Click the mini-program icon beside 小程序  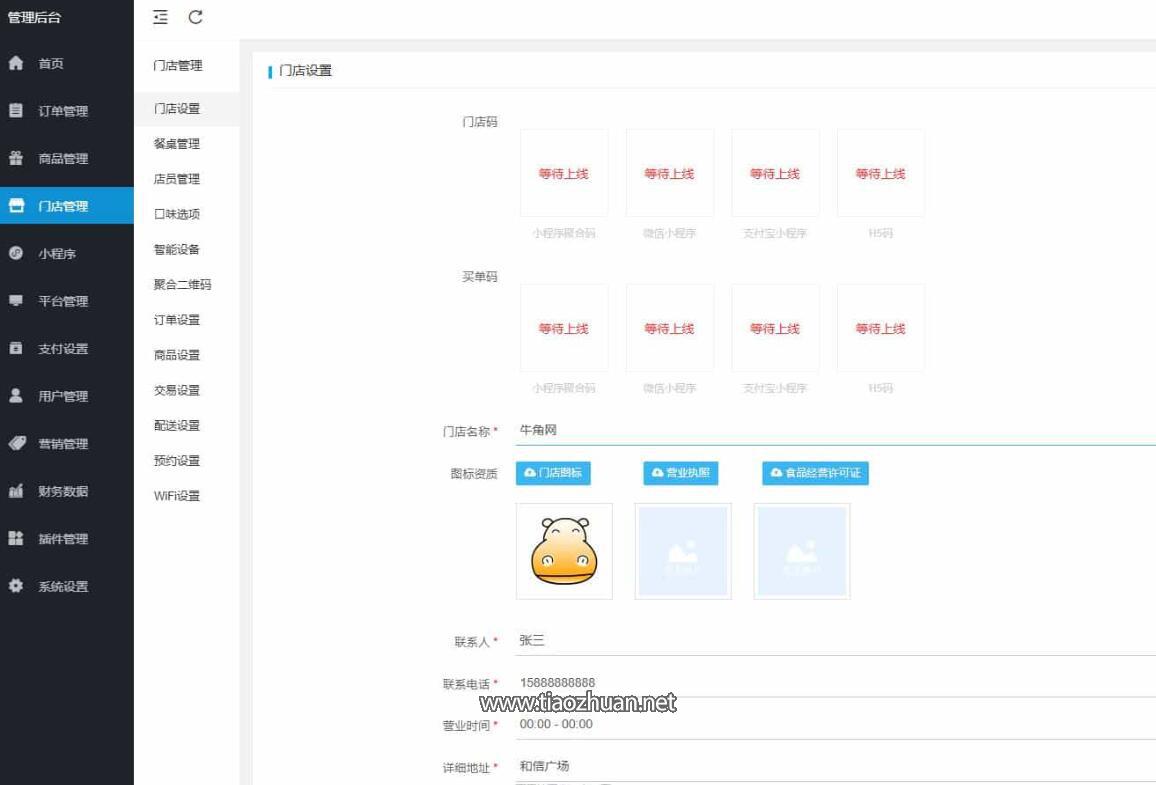click(x=16, y=253)
